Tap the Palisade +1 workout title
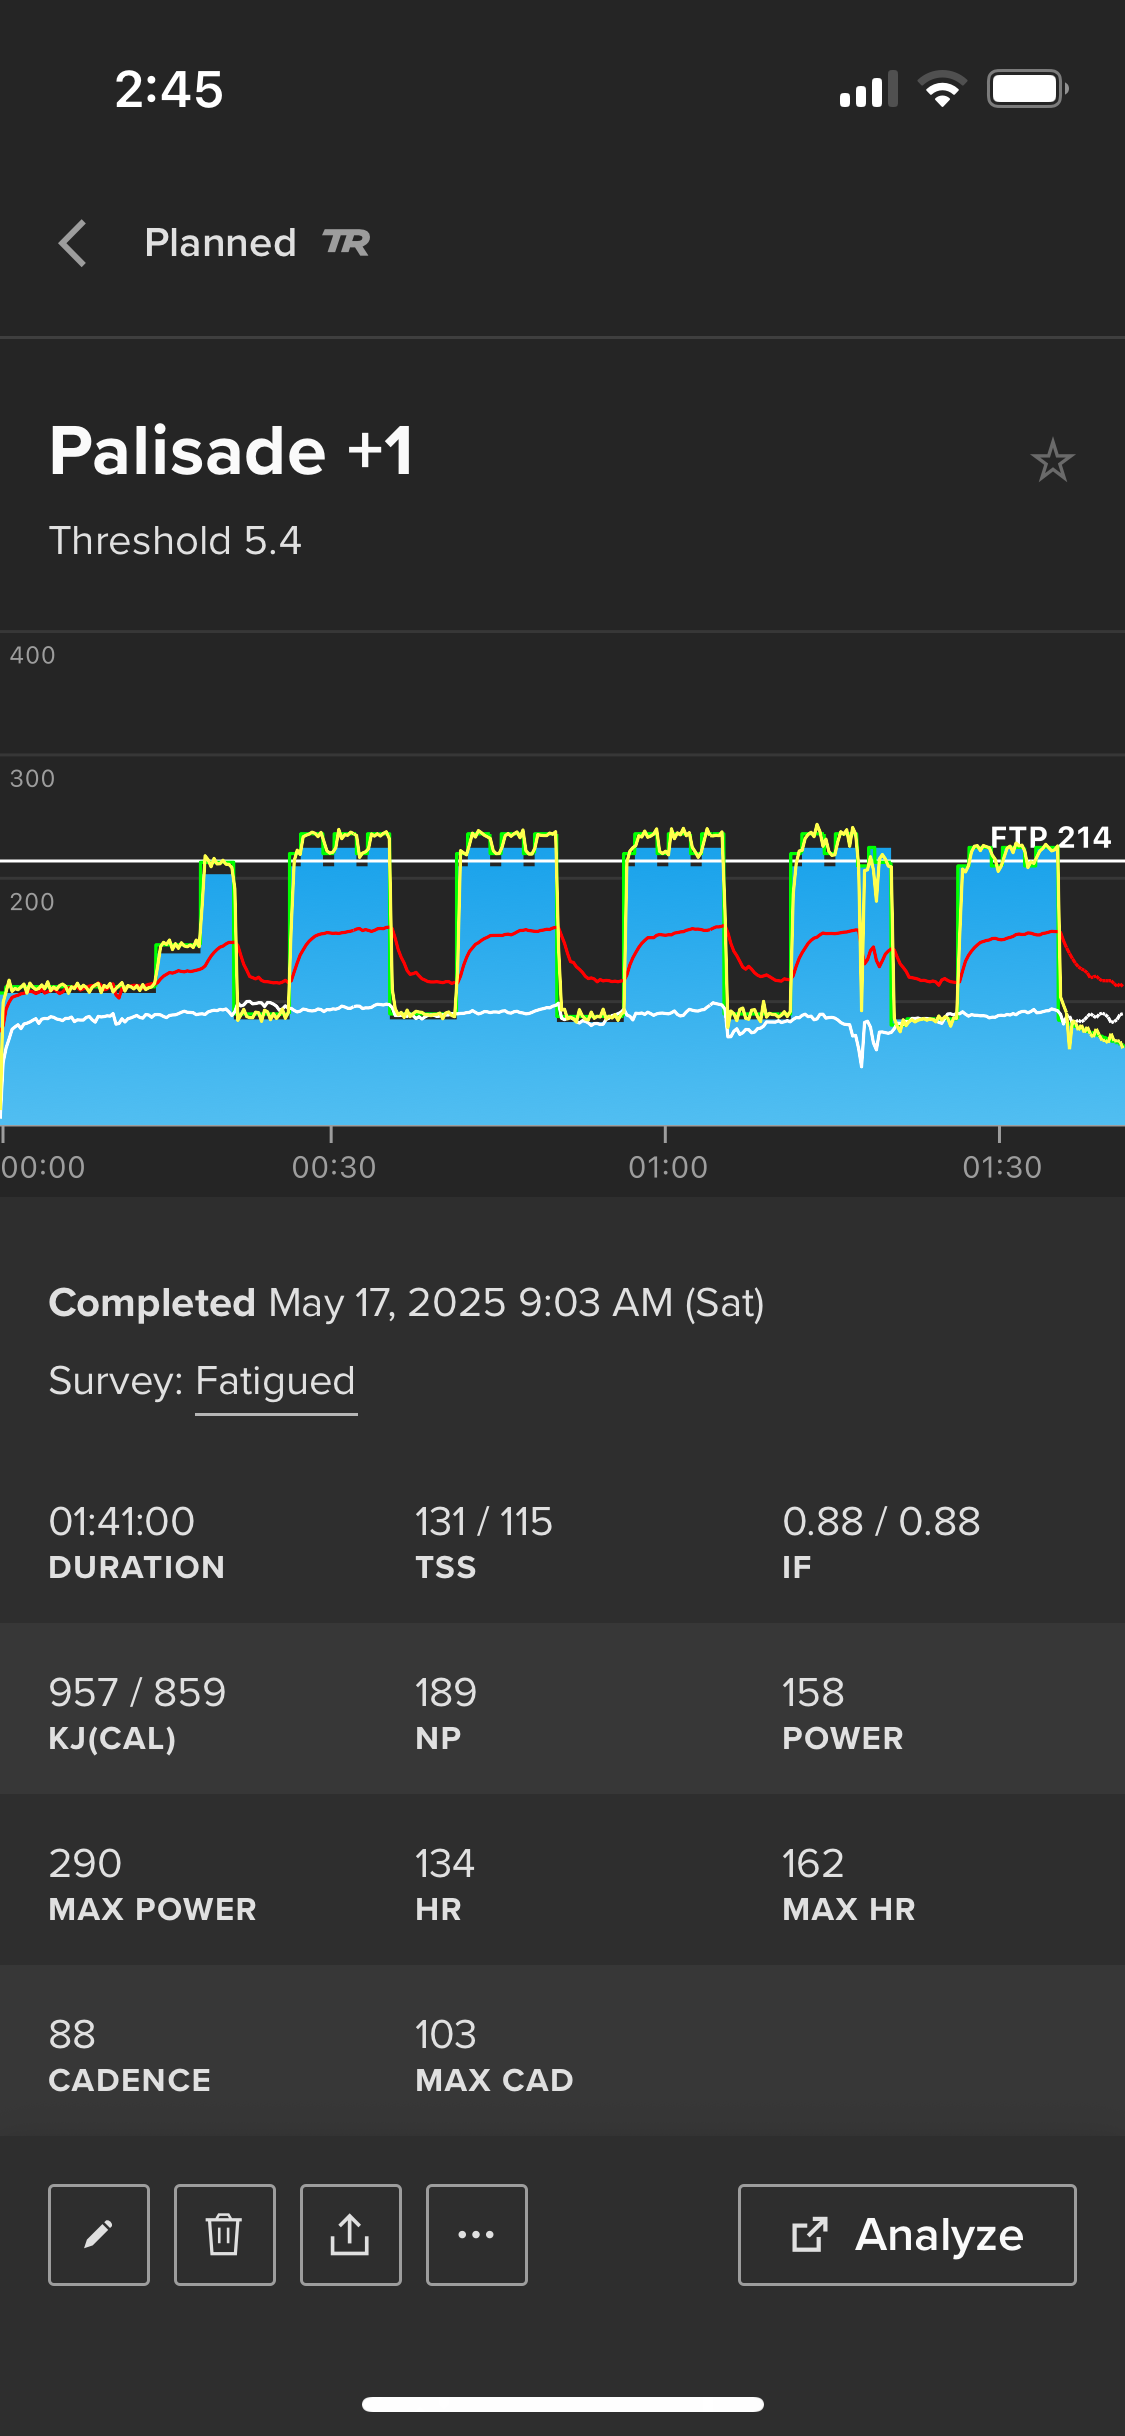The image size is (1125, 2436). click(231, 450)
